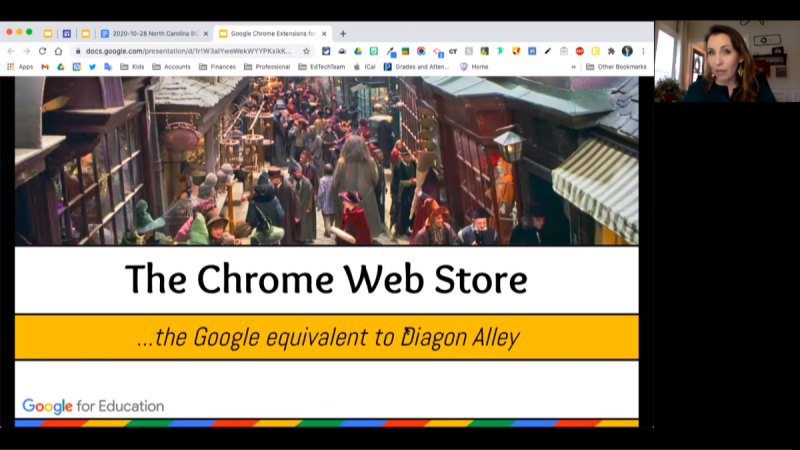Open the Chrome profile avatar
Image resolution: width=800 pixels, height=450 pixels.
[627, 51]
